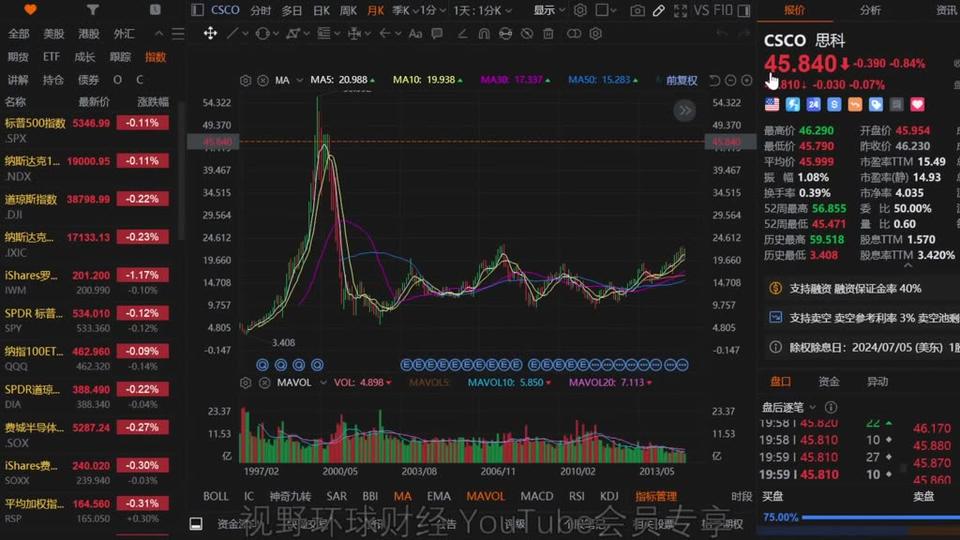Switch to the 日K chart tab
Image resolution: width=960 pixels, height=540 pixels.
pyautogui.click(x=321, y=10)
